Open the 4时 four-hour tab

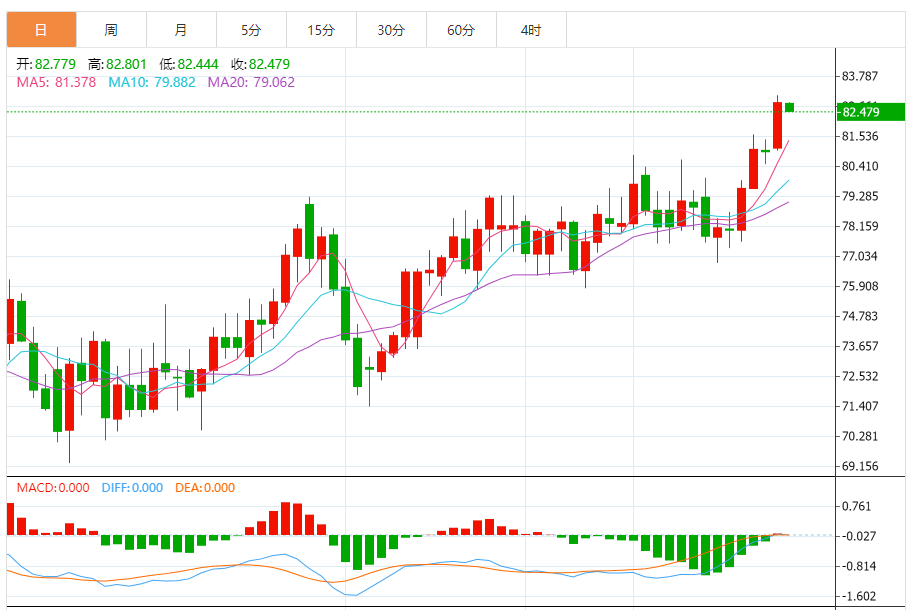click(x=531, y=30)
